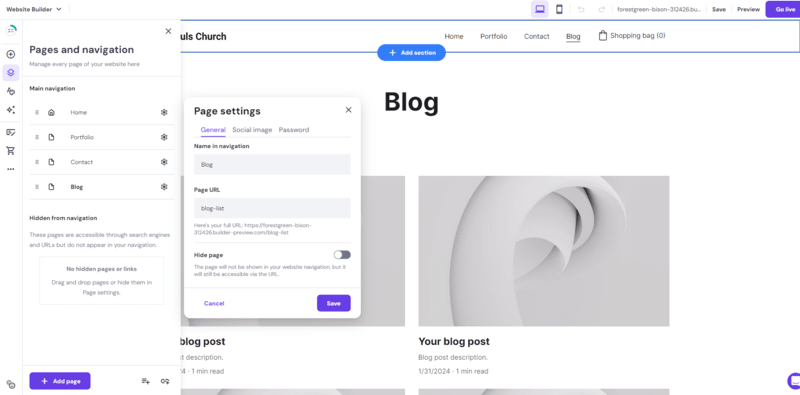Switch to desktop preview mode
Viewport: 800px width, 395px height.
click(x=539, y=9)
